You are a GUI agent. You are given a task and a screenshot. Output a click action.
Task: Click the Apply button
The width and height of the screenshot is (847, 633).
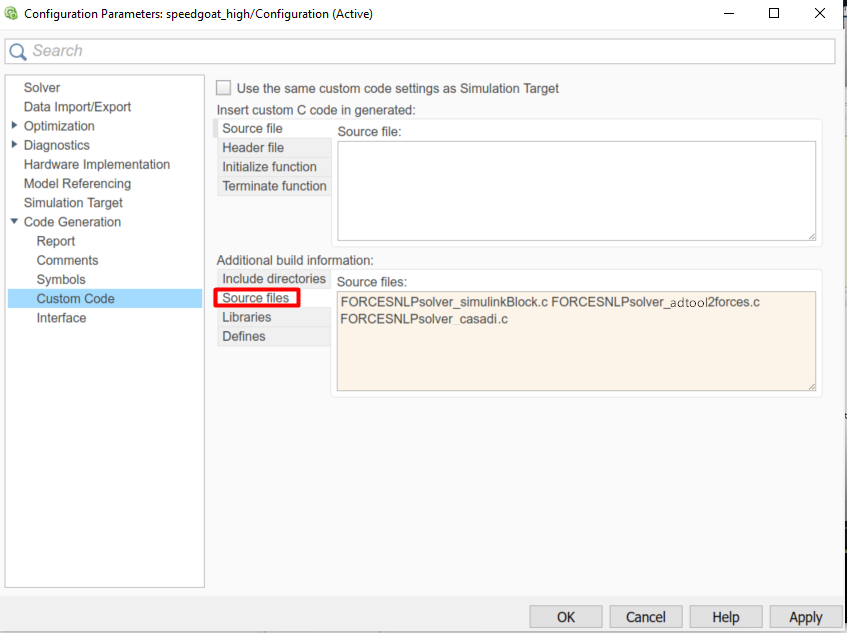click(x=804, y=617)
